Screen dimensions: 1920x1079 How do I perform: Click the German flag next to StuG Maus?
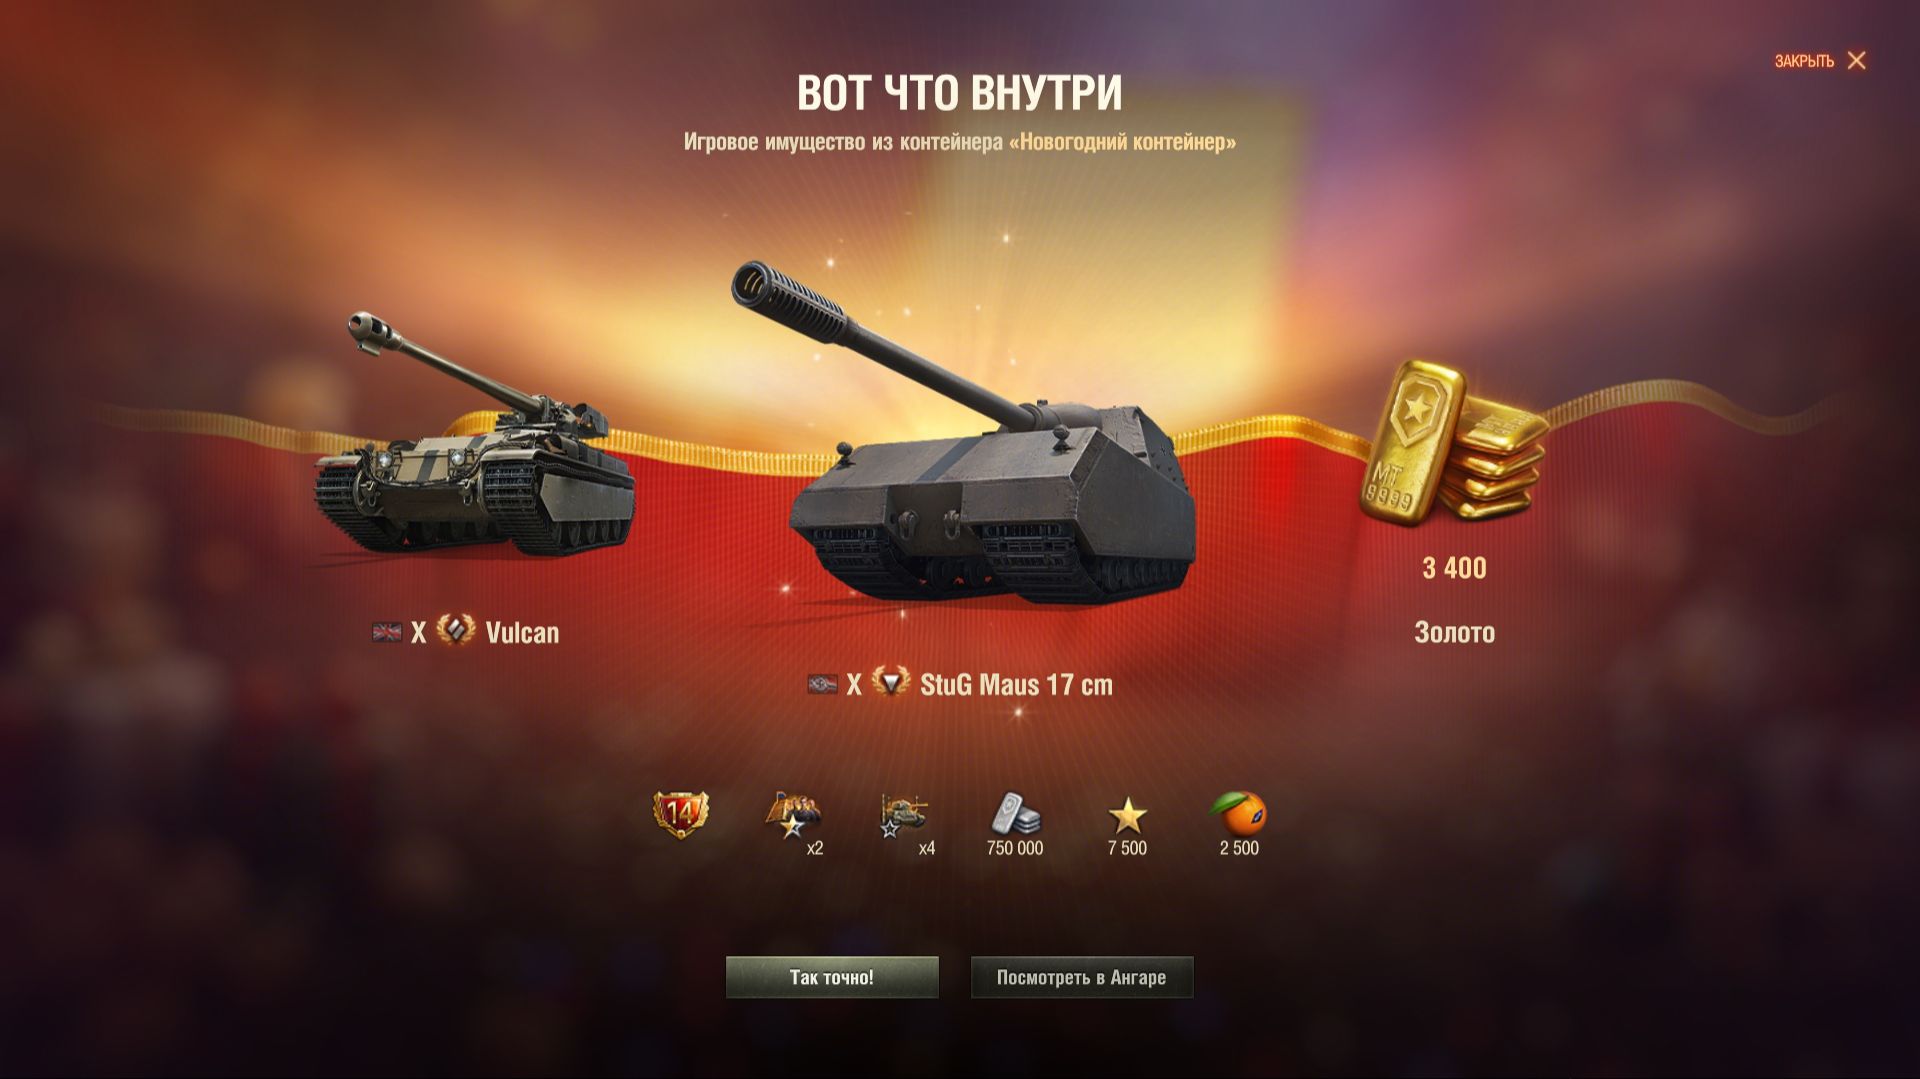click(x=822, y=685)
